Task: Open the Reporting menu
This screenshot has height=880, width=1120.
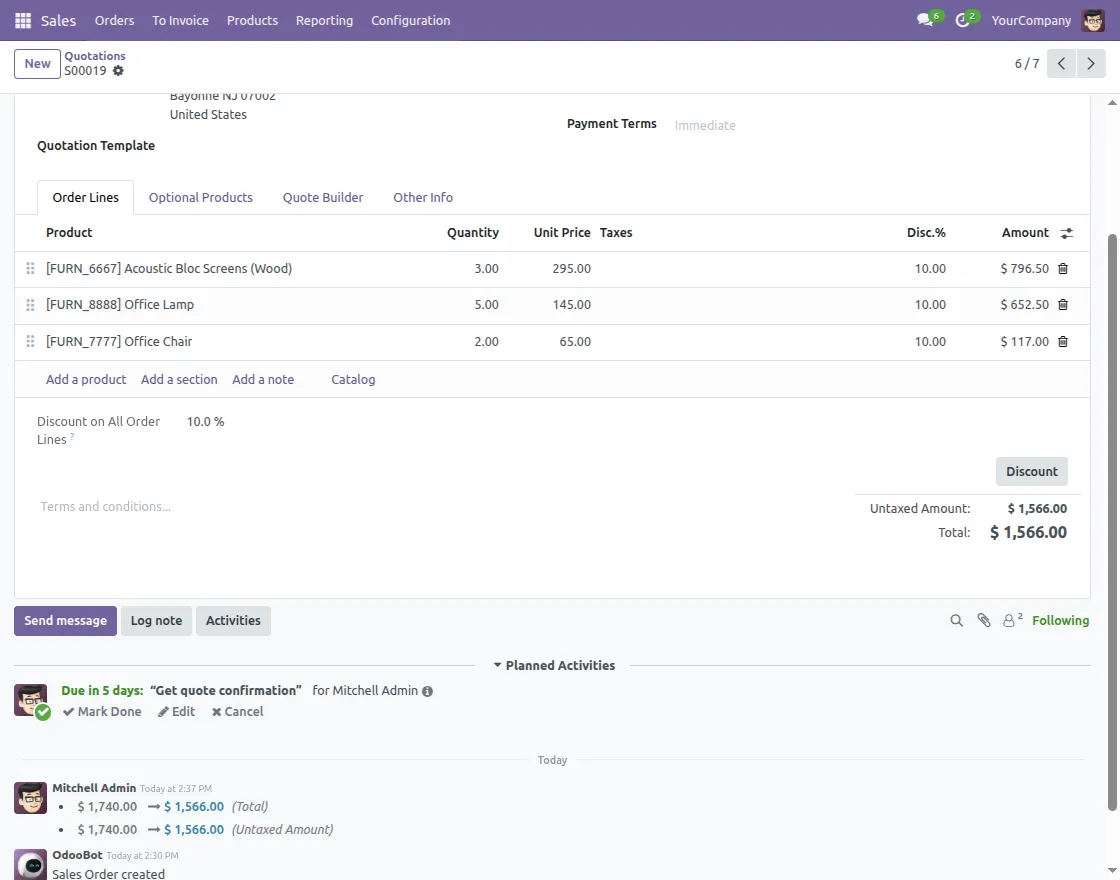Action: [324, 20]
